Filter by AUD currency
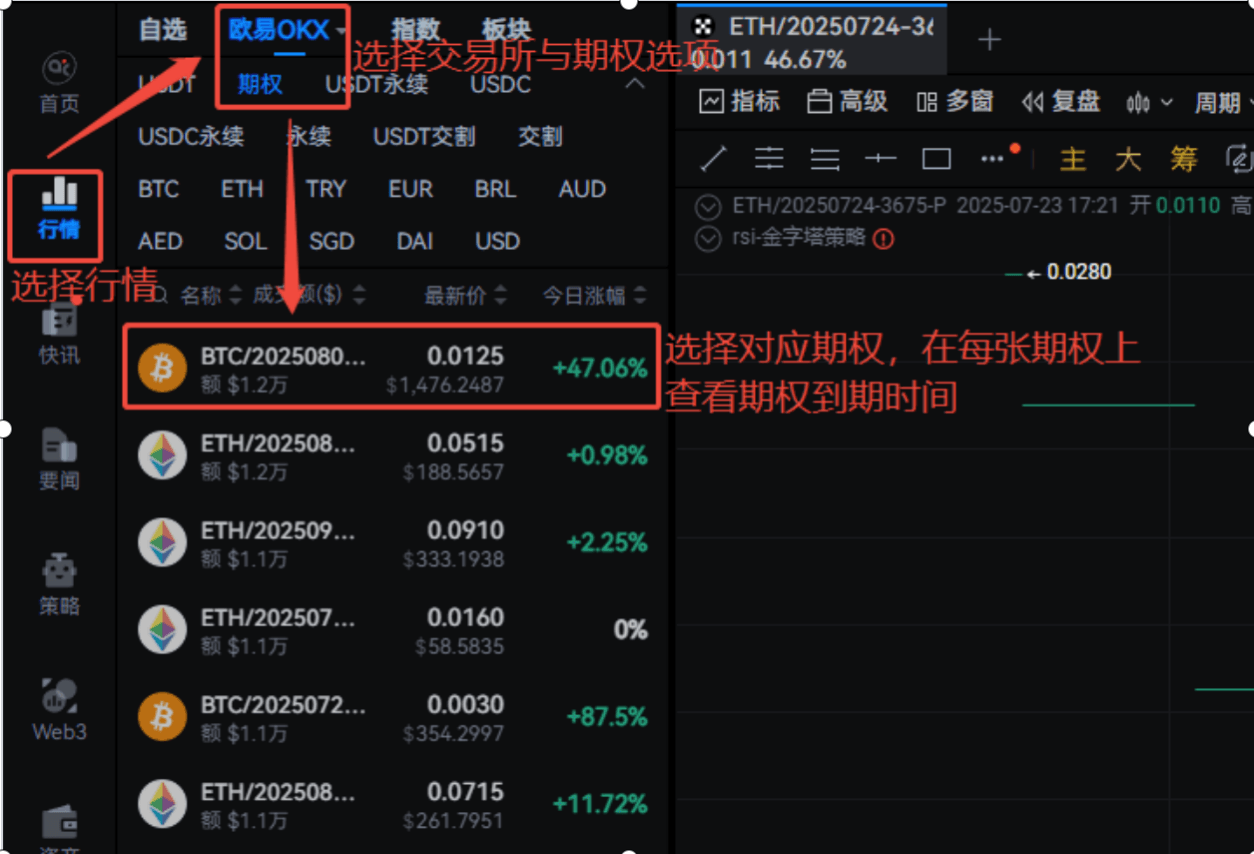This screenshot has width=1254, height=854. pyautogui.click(x=582, y=189)
